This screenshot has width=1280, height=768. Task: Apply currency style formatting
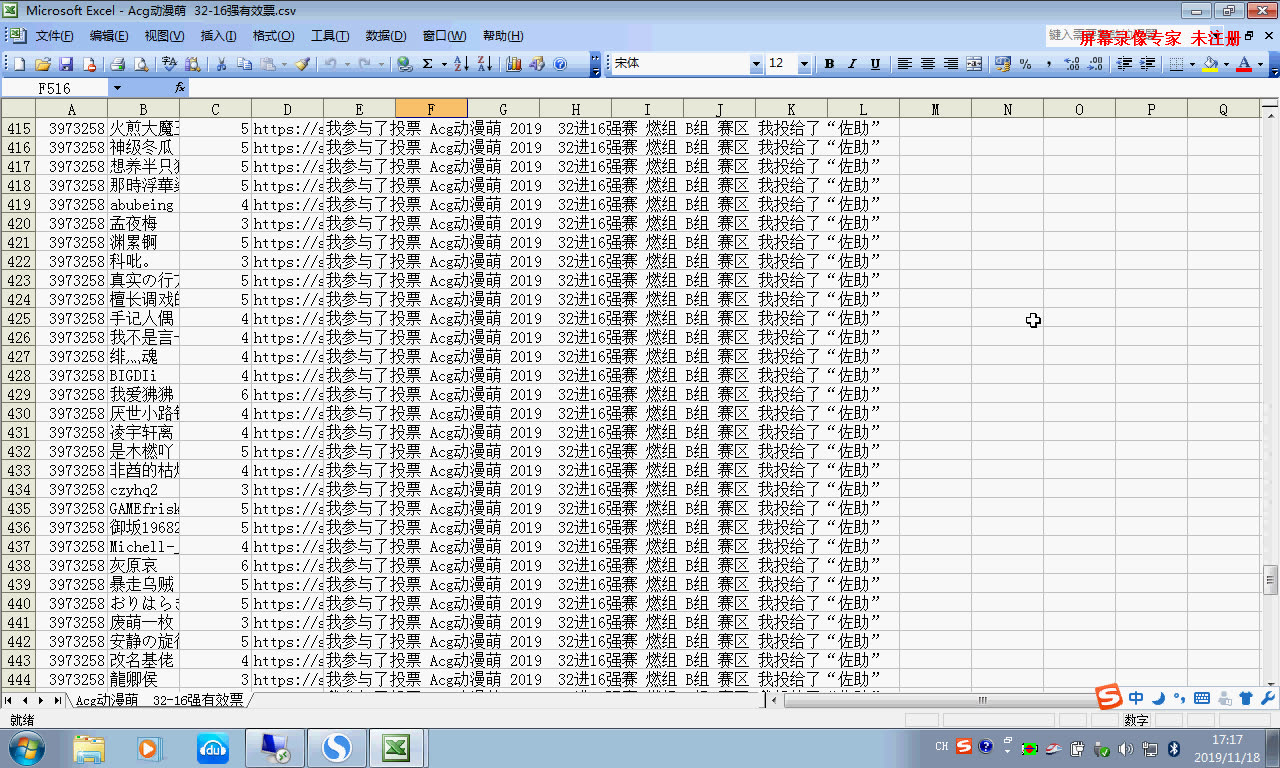(1003, 64)
